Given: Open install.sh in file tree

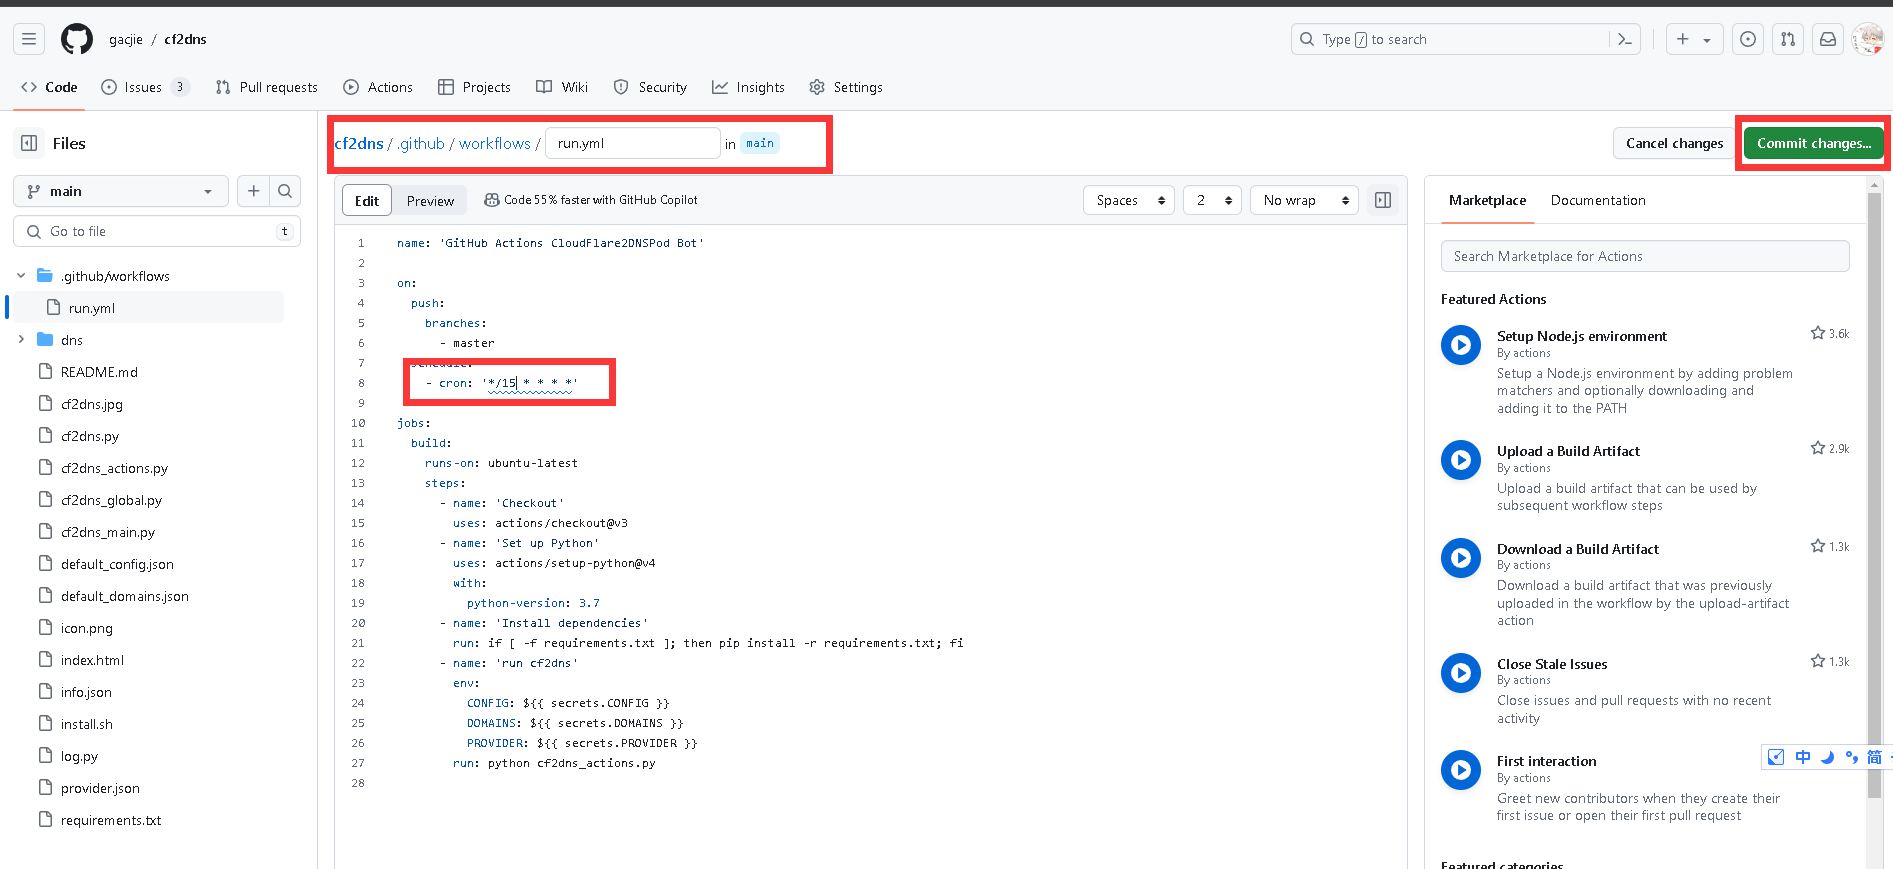Looking at the screenshot, I should pos(87,724).
